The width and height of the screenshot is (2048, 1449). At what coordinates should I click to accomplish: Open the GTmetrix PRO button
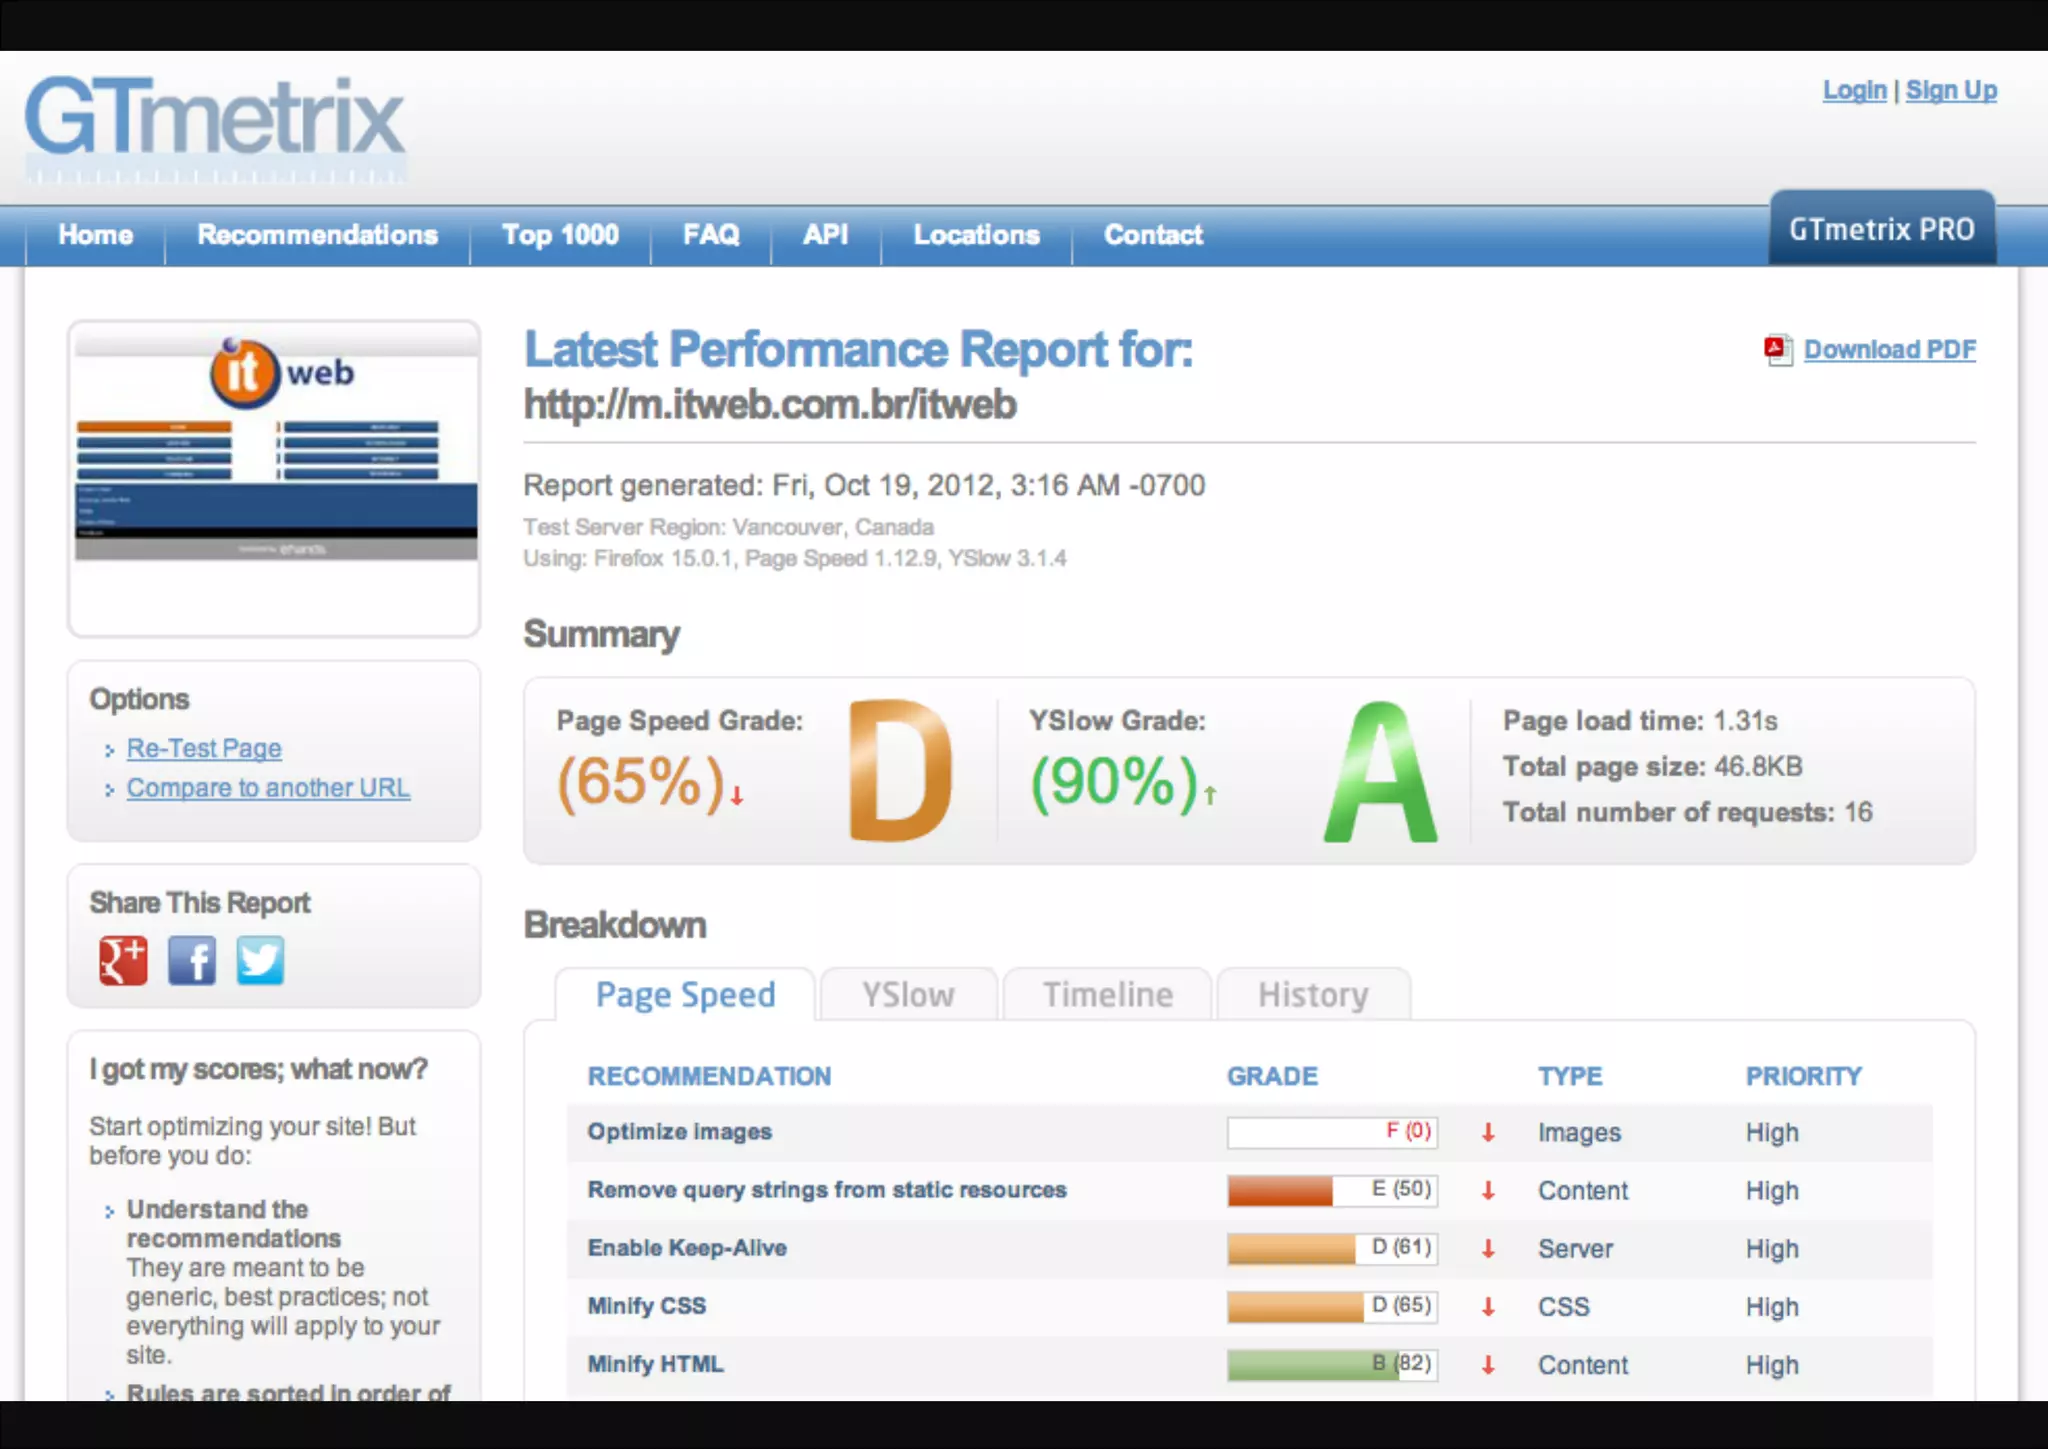(1881, 230)
